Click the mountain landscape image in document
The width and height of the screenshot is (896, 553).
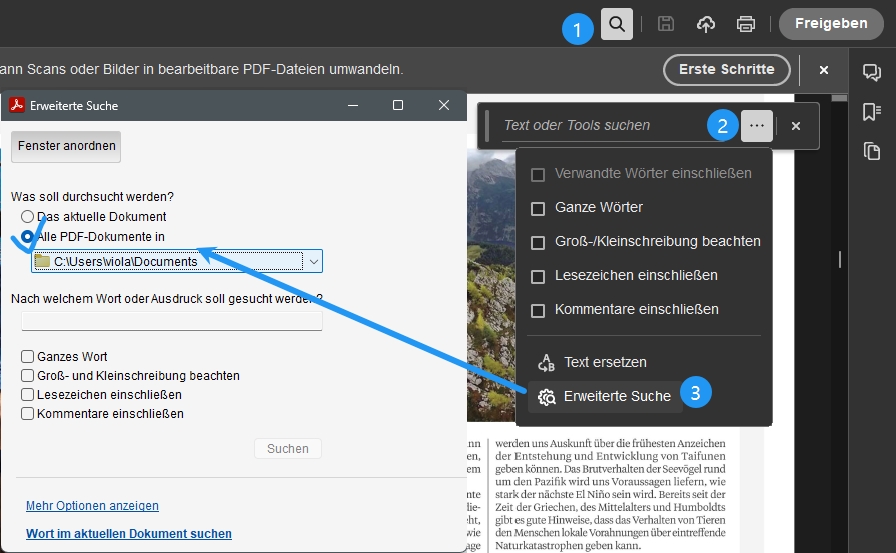coord(491,286)
